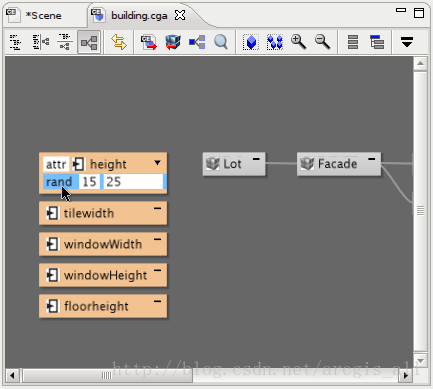Click the frame-all-shapes blue icon

click(275, 42)
